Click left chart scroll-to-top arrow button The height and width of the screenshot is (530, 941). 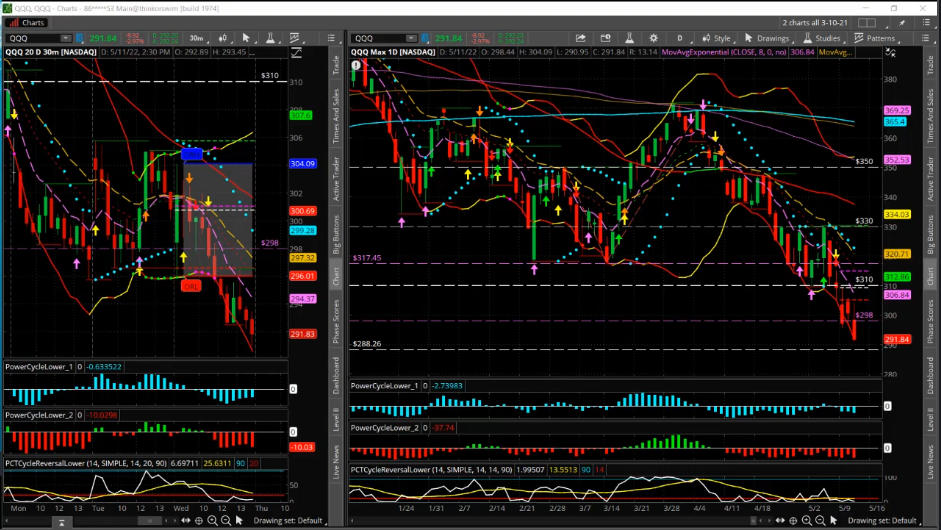coord(61,523)
